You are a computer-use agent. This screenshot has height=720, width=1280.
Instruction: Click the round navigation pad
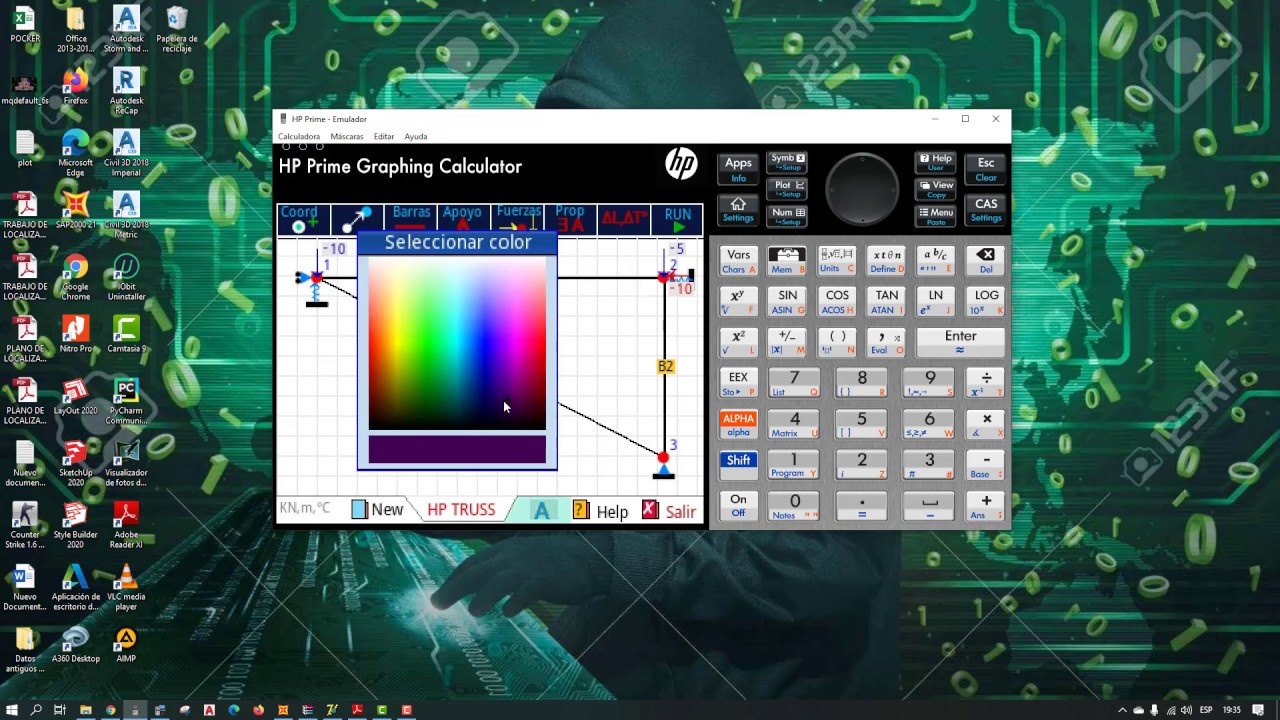coord(862,189)
